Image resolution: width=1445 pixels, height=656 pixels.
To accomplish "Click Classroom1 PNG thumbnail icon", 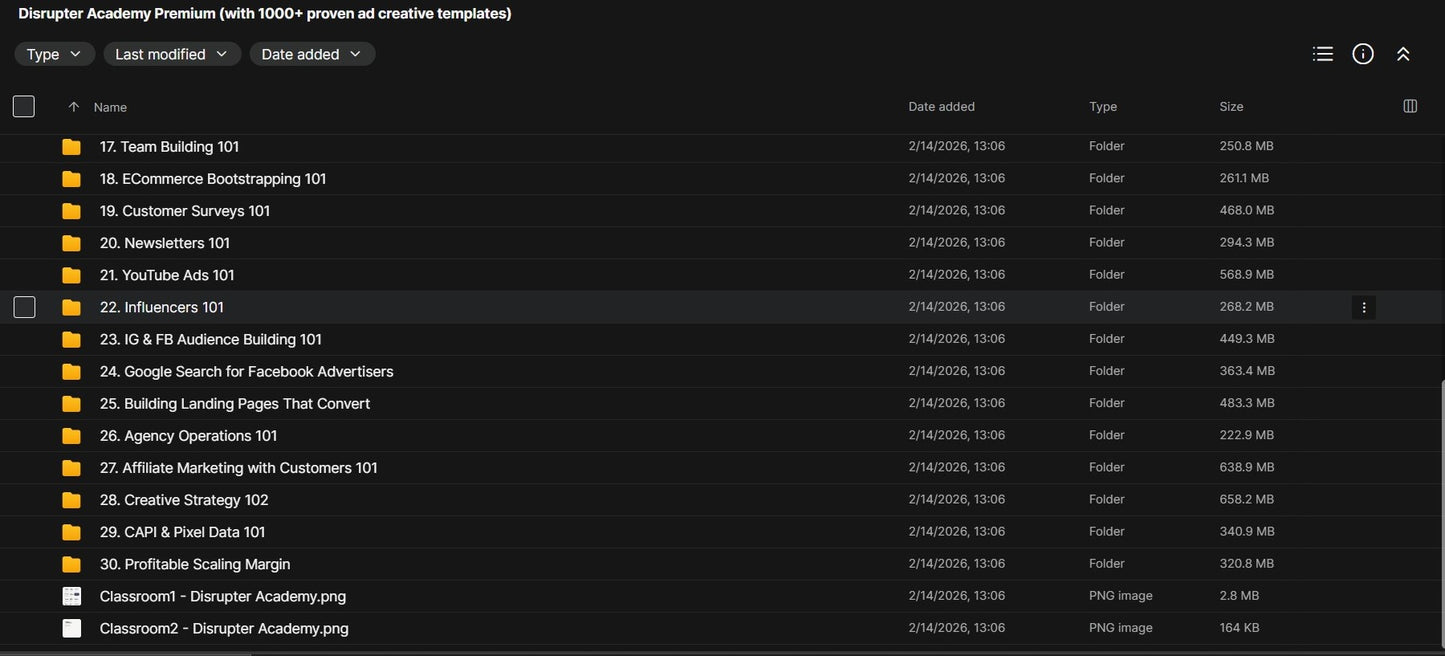I will click(x=71, y=596).
